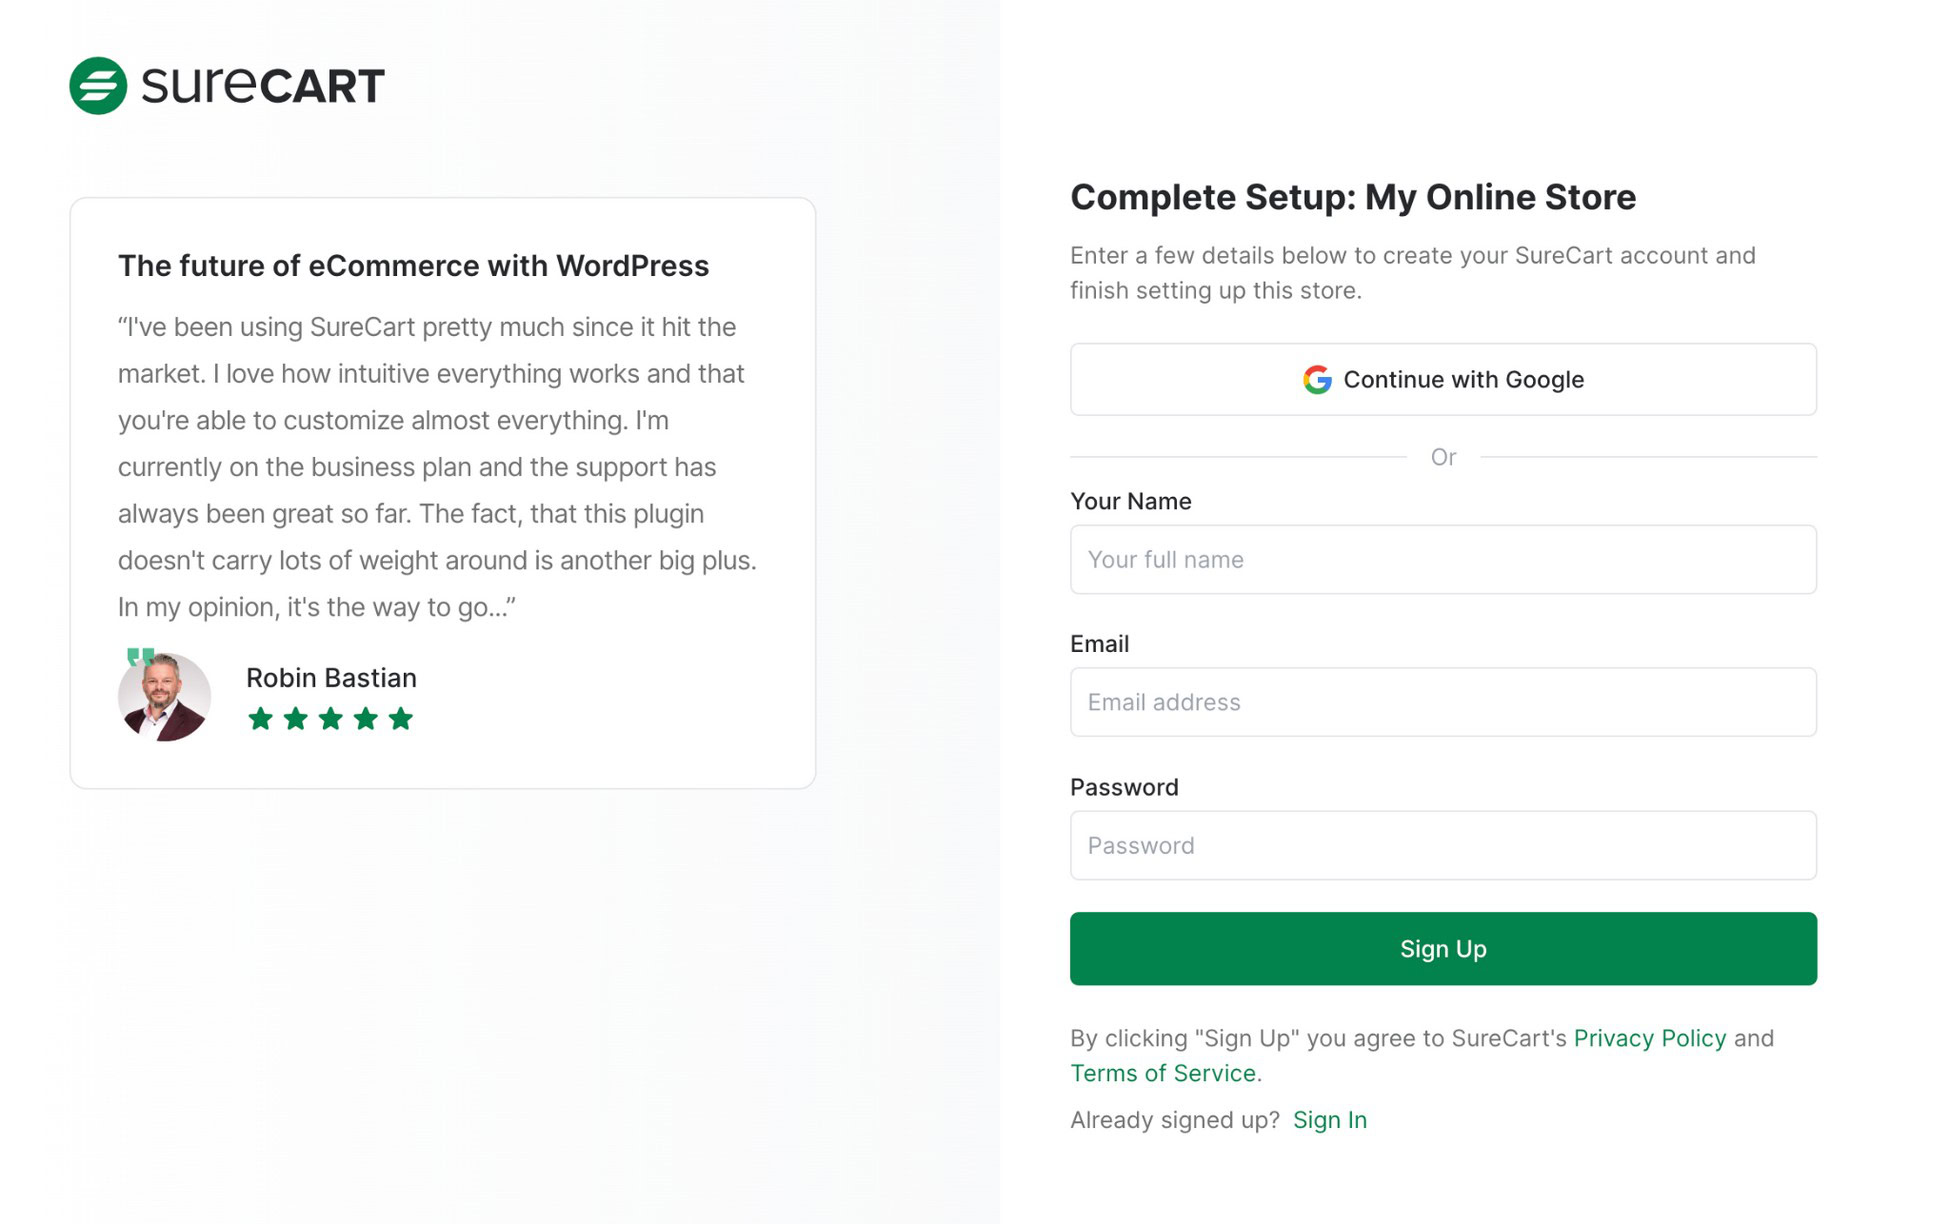Select the Email address field label

point(1100,643)
